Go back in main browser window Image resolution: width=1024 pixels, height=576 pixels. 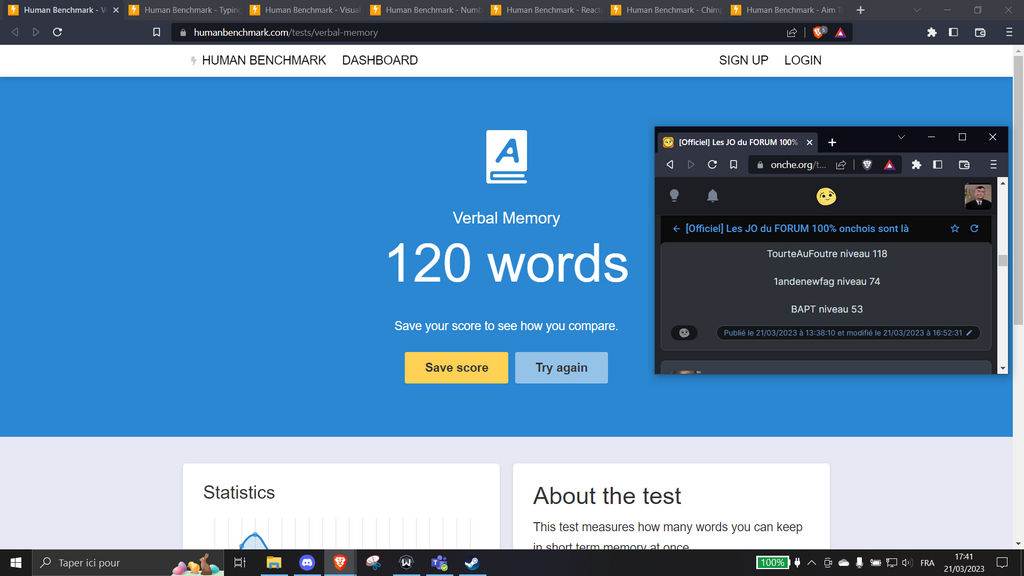[15, 32]
